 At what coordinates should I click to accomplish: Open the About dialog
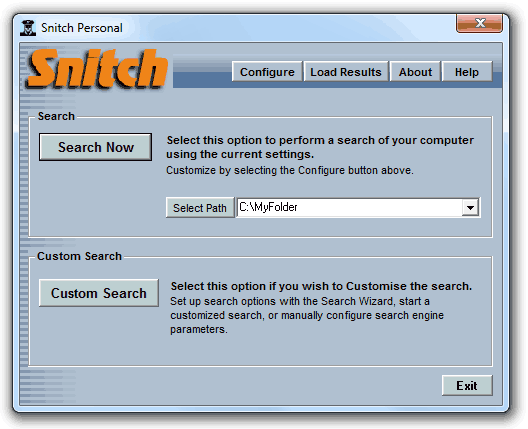pyautogui.click(x=415, y=71)
